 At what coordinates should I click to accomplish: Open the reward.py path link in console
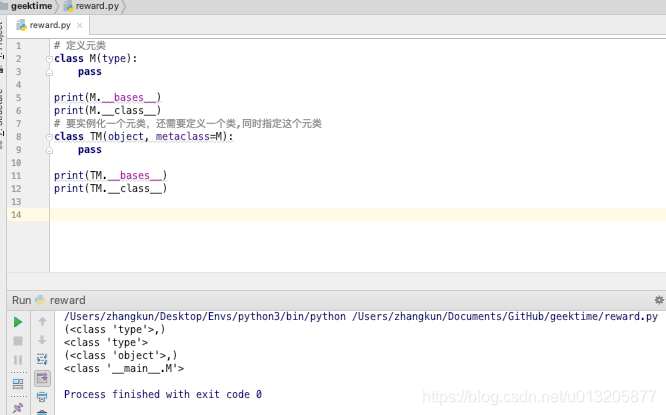coord(505,317)
